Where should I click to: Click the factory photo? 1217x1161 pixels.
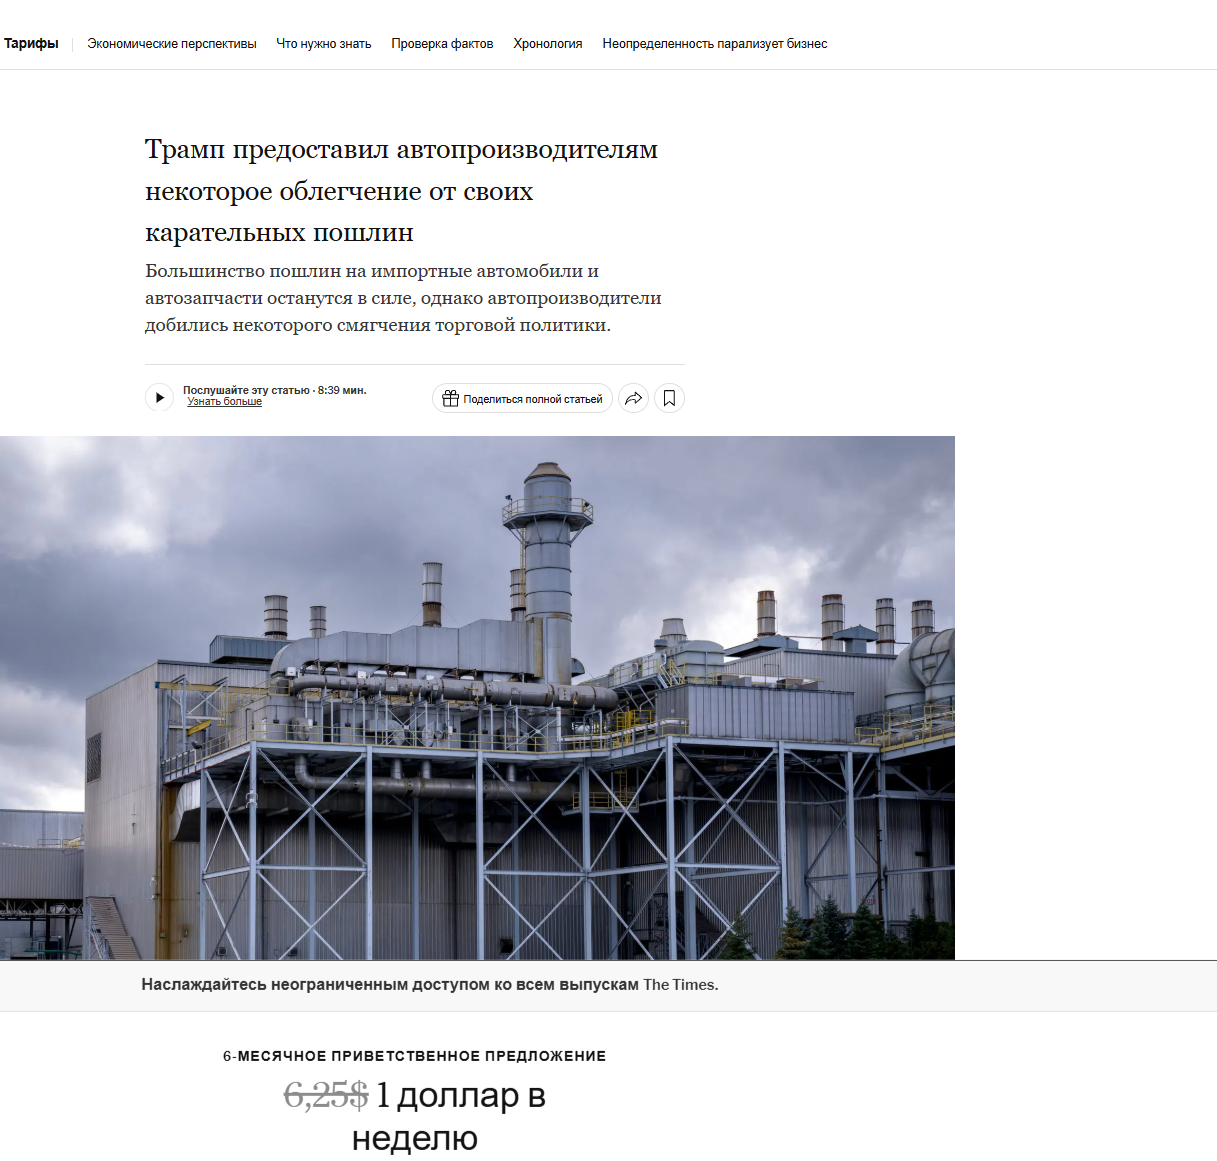(x=477, y=698)
